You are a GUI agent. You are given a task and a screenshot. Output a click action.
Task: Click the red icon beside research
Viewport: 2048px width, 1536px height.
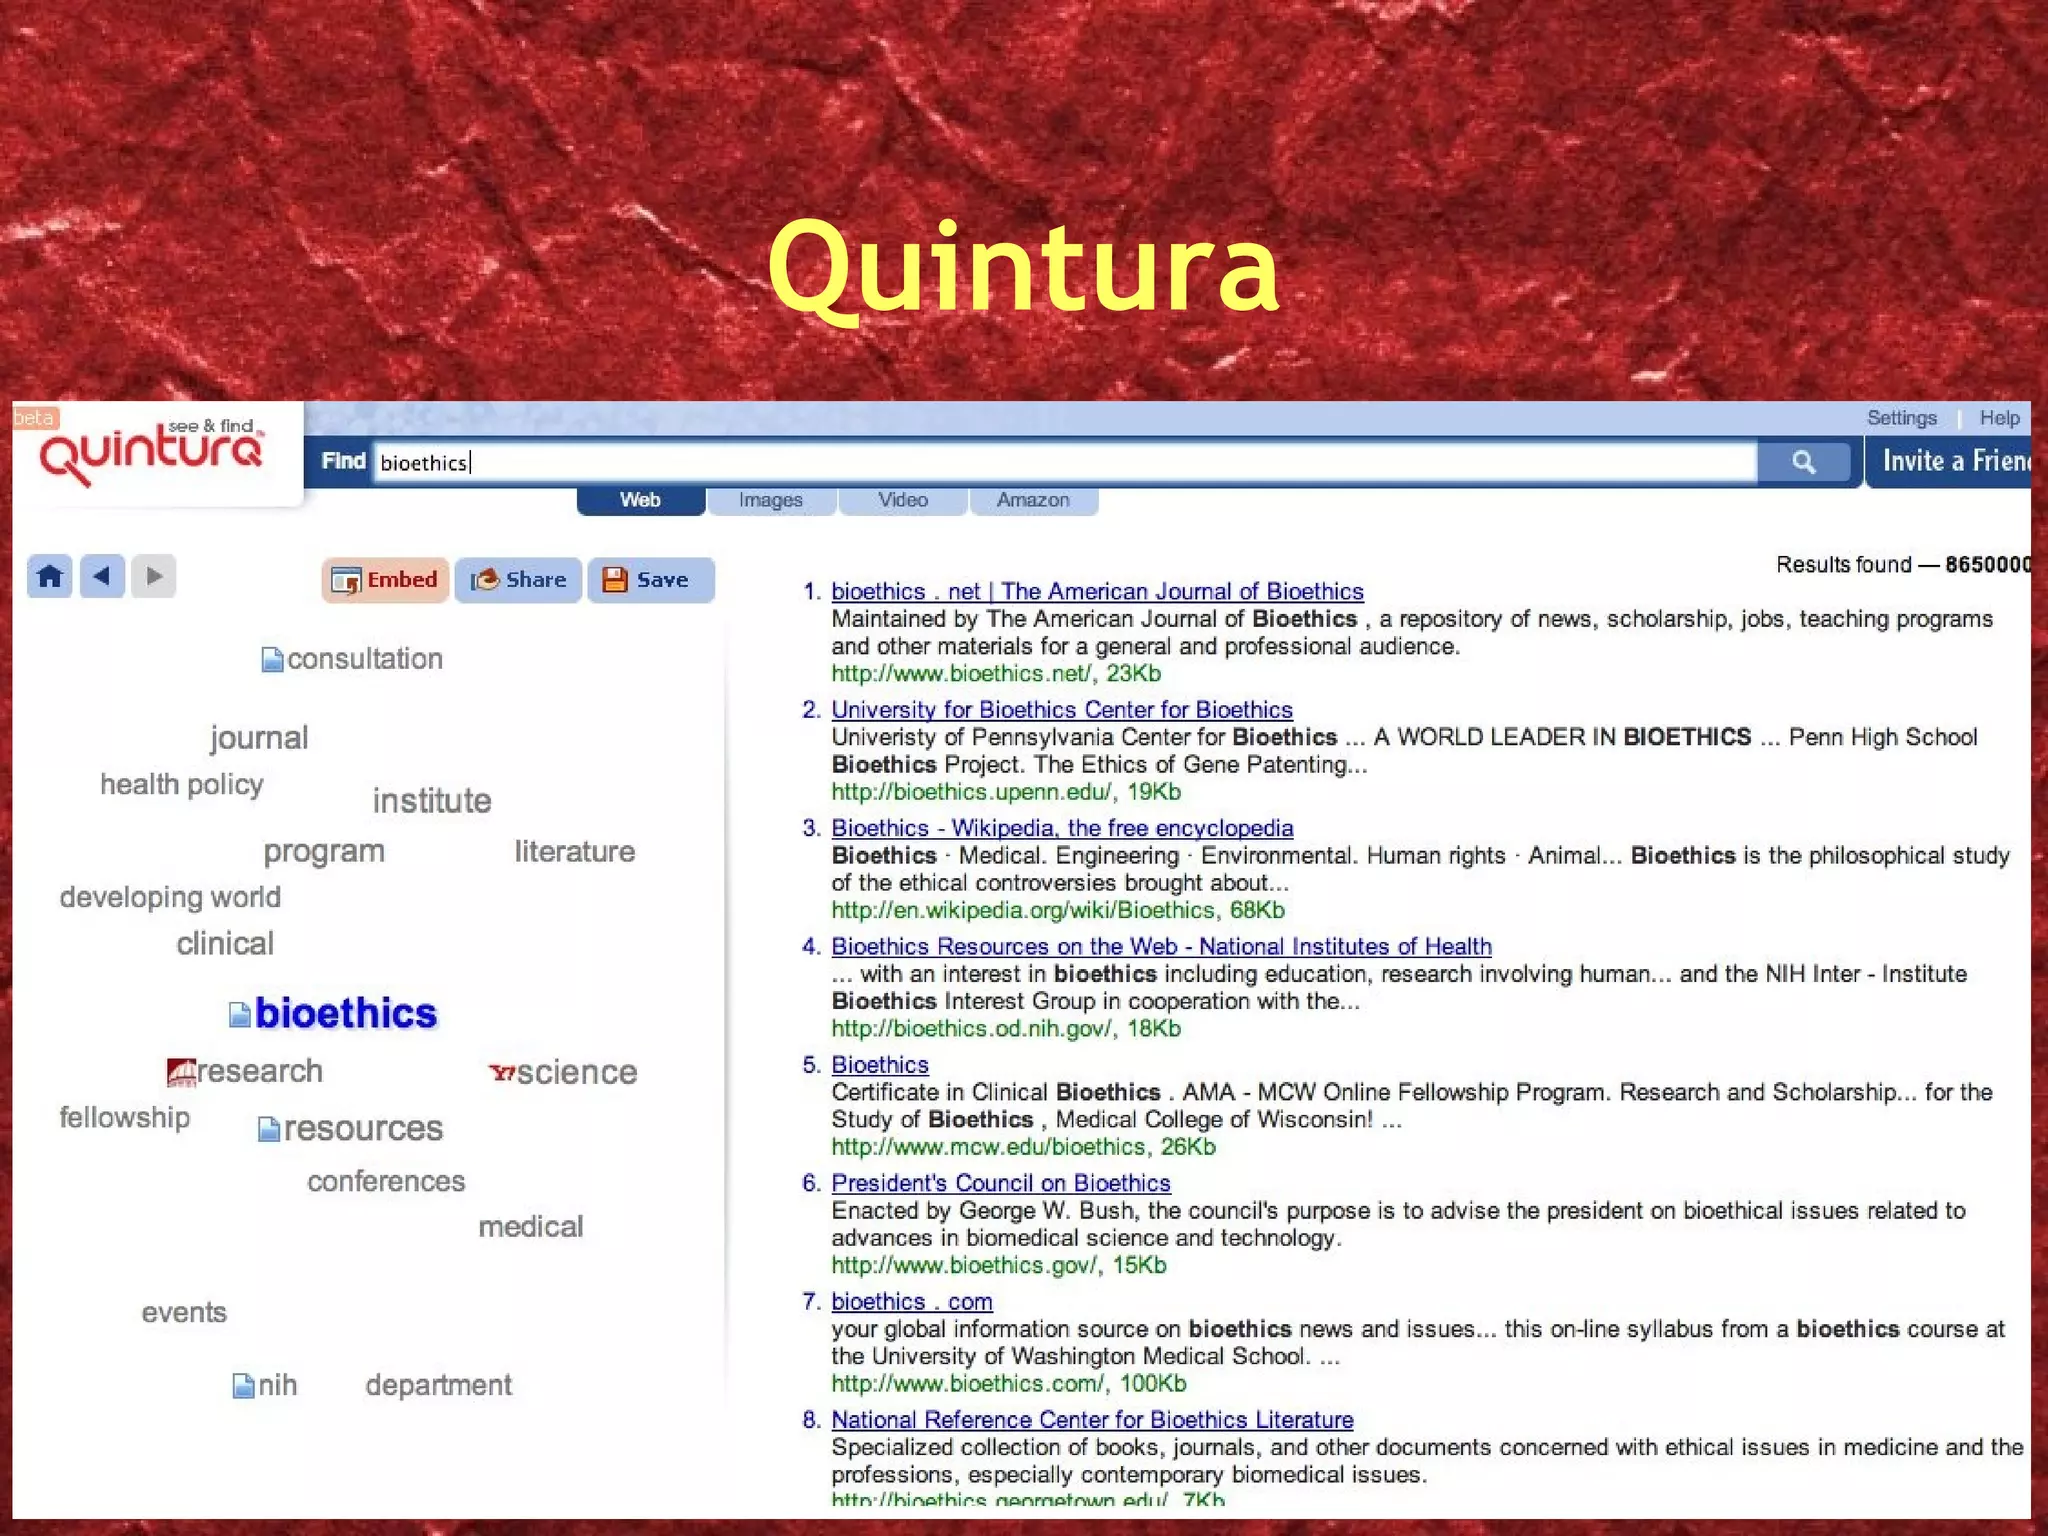coord(181,1072)
